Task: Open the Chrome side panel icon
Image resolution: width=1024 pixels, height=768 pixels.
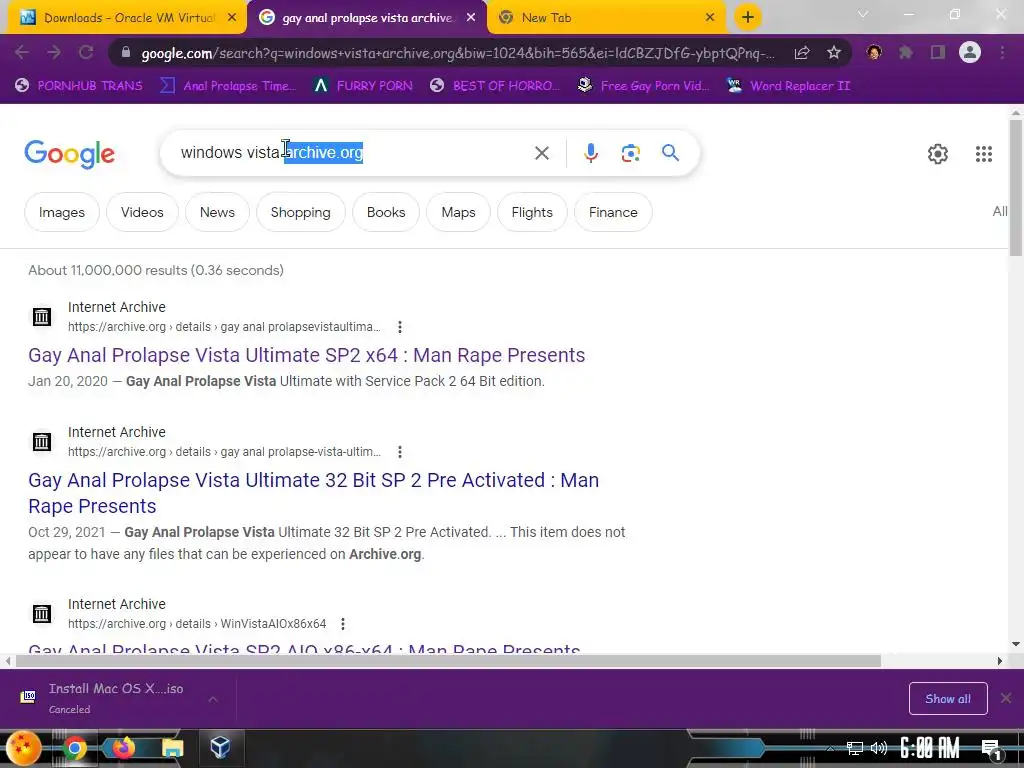Action: coord(938,52)
